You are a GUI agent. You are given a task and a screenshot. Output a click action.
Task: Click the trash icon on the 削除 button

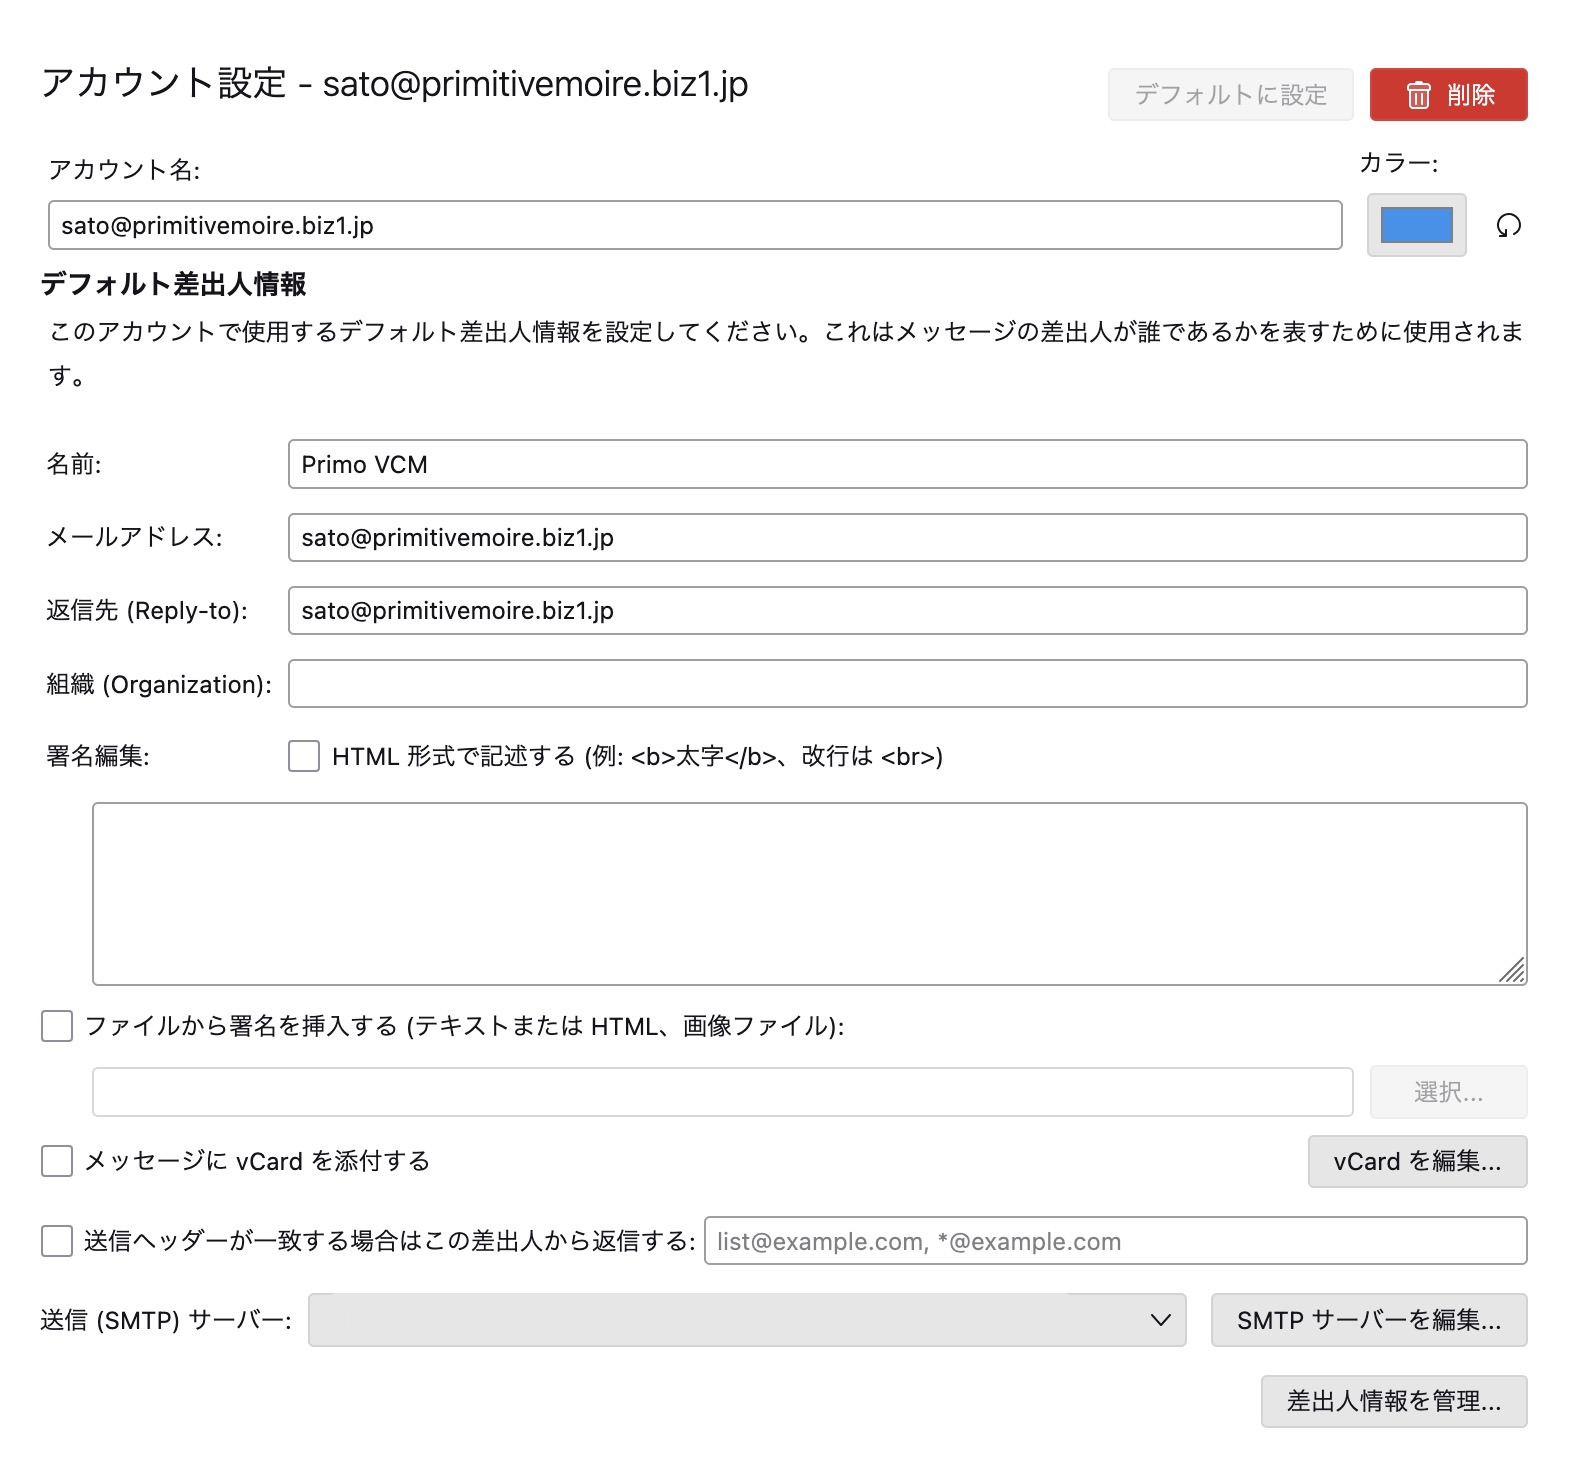tap(1418, 95)
